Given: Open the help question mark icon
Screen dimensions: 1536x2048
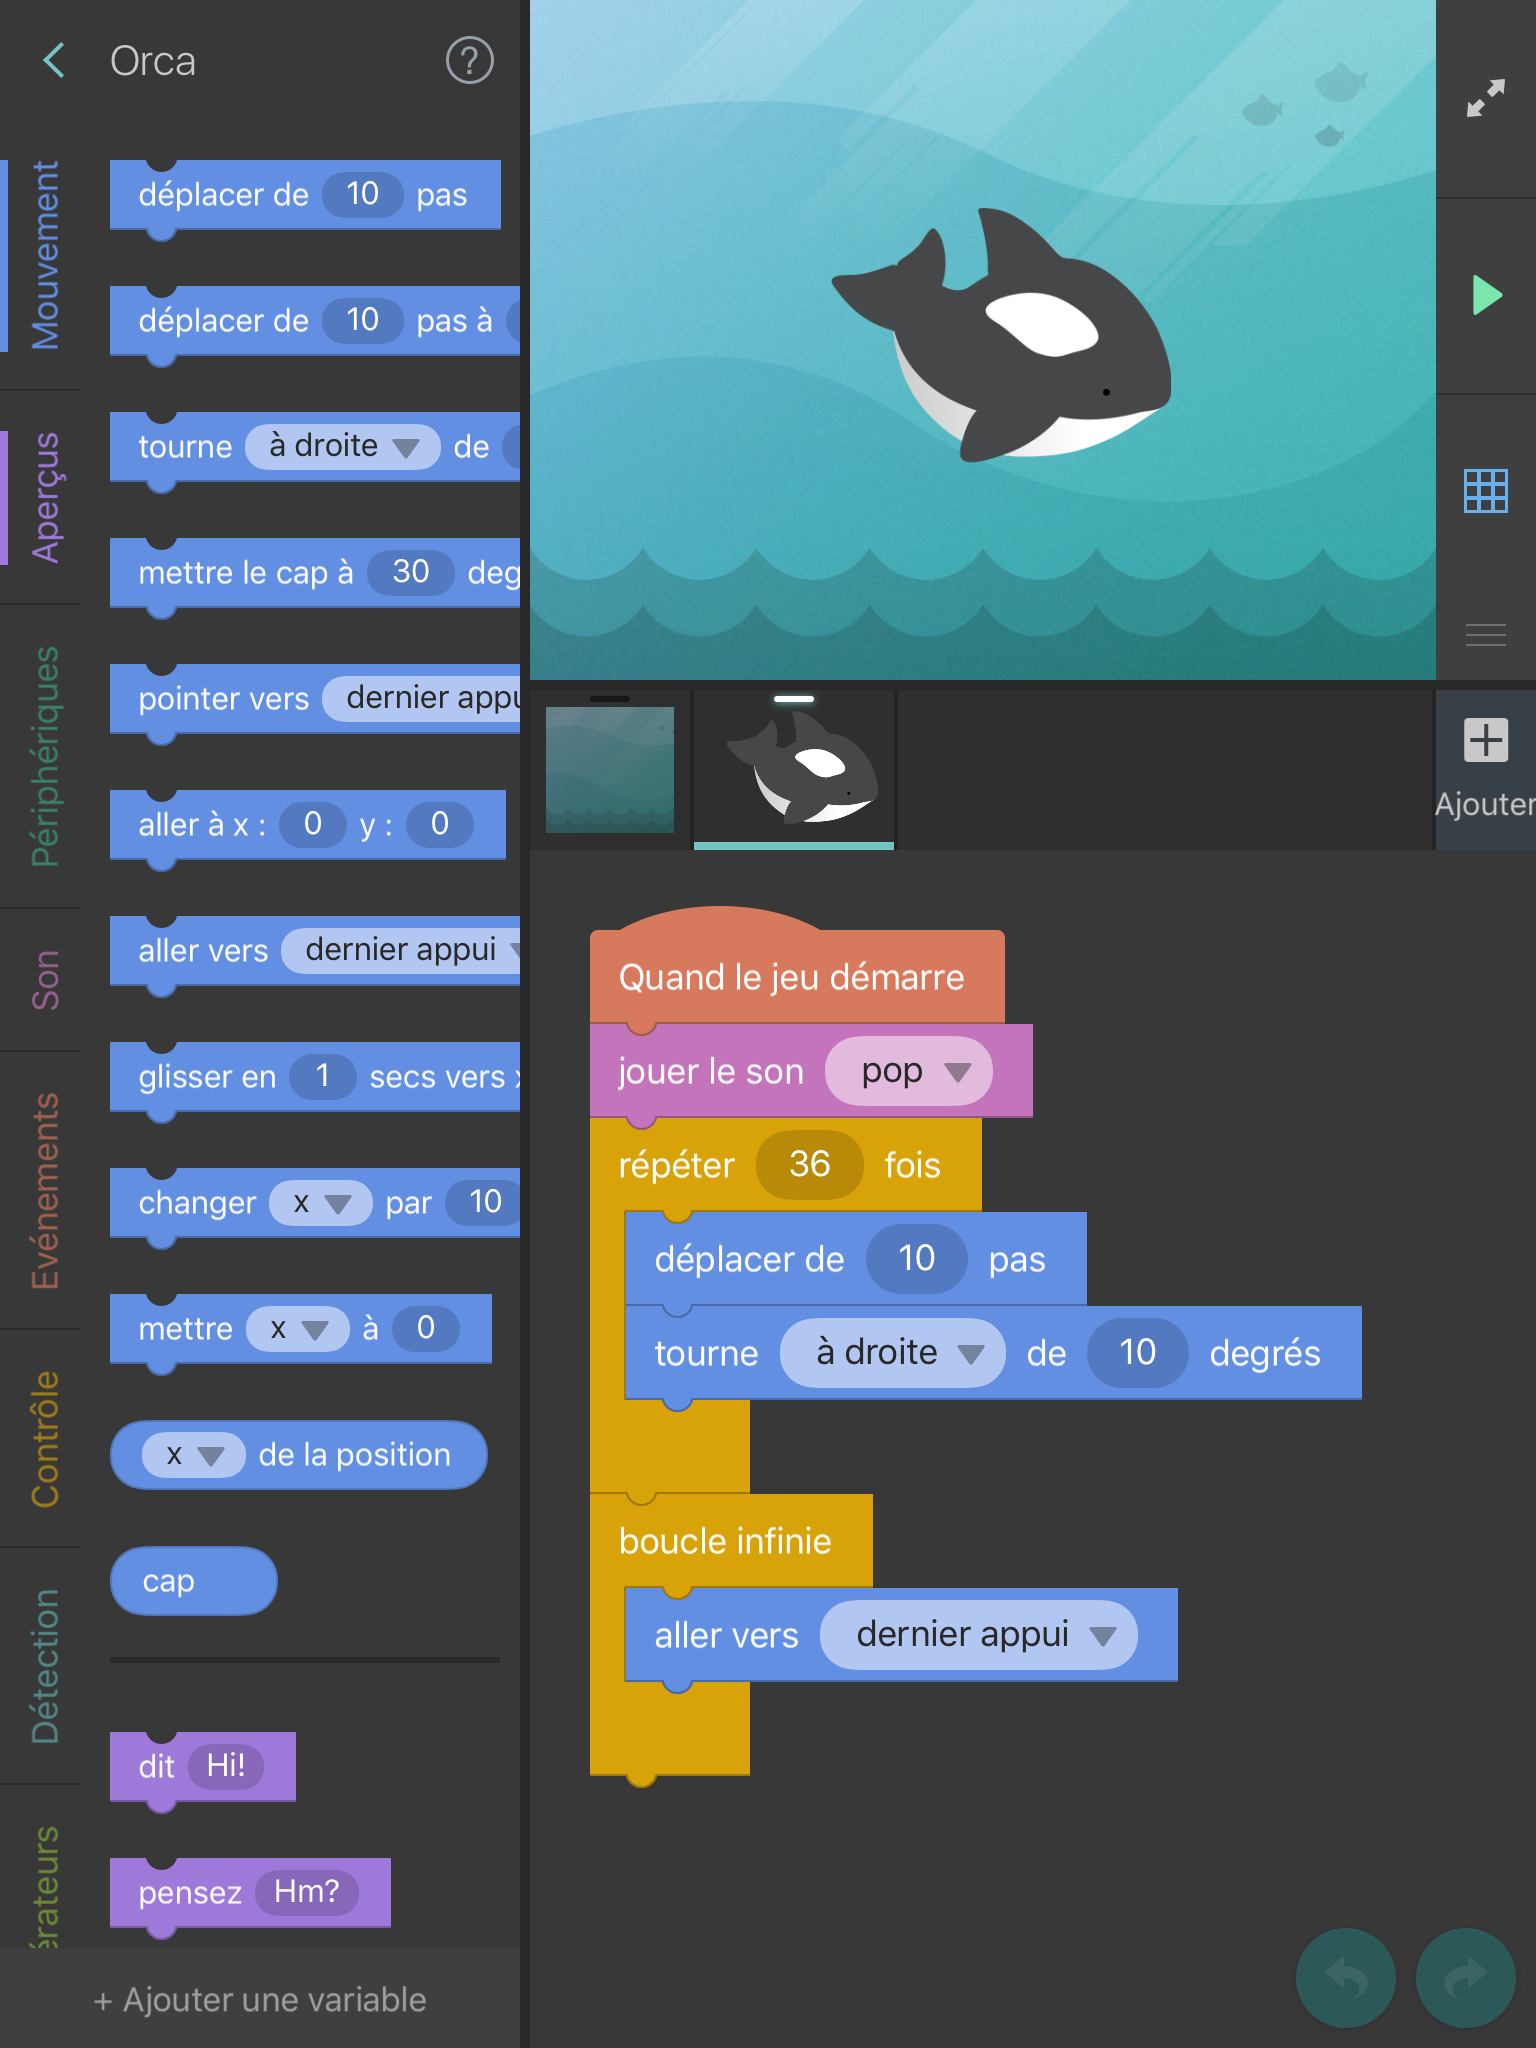Looking at the screenshot, I should 469,61.
